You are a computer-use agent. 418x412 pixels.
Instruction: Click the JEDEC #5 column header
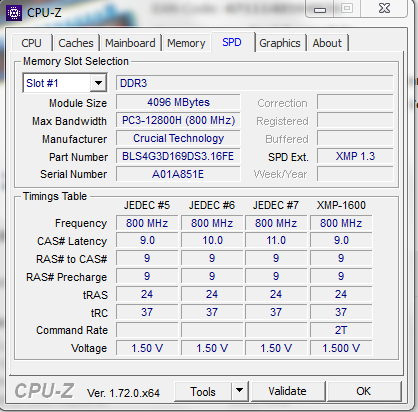(147, 205)
